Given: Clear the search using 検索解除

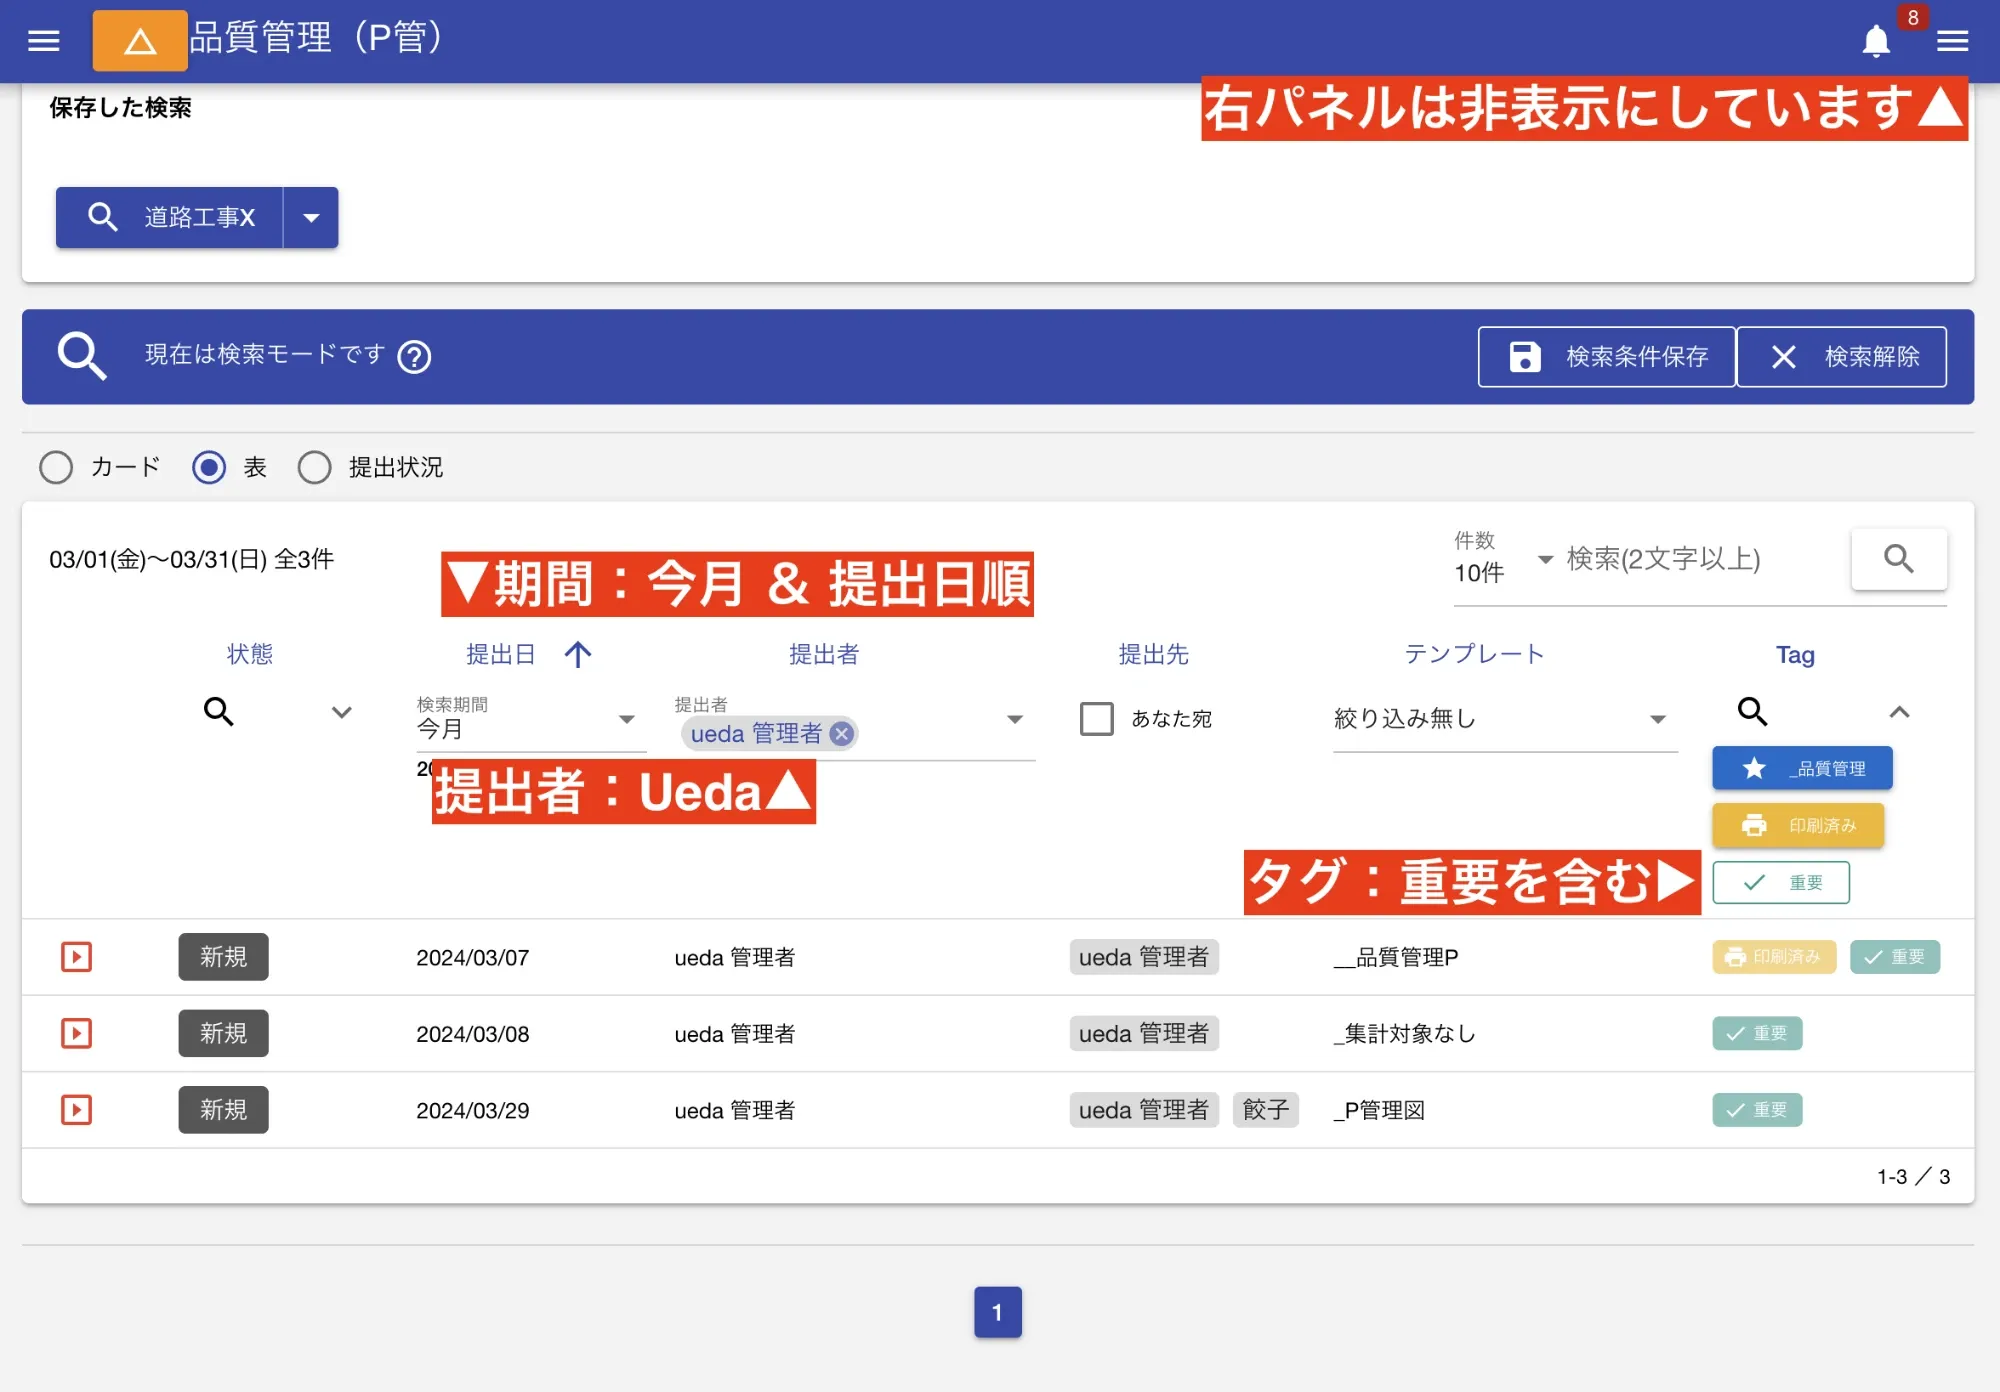Looking at the screenshot, I should click(x=1843, y=356).
